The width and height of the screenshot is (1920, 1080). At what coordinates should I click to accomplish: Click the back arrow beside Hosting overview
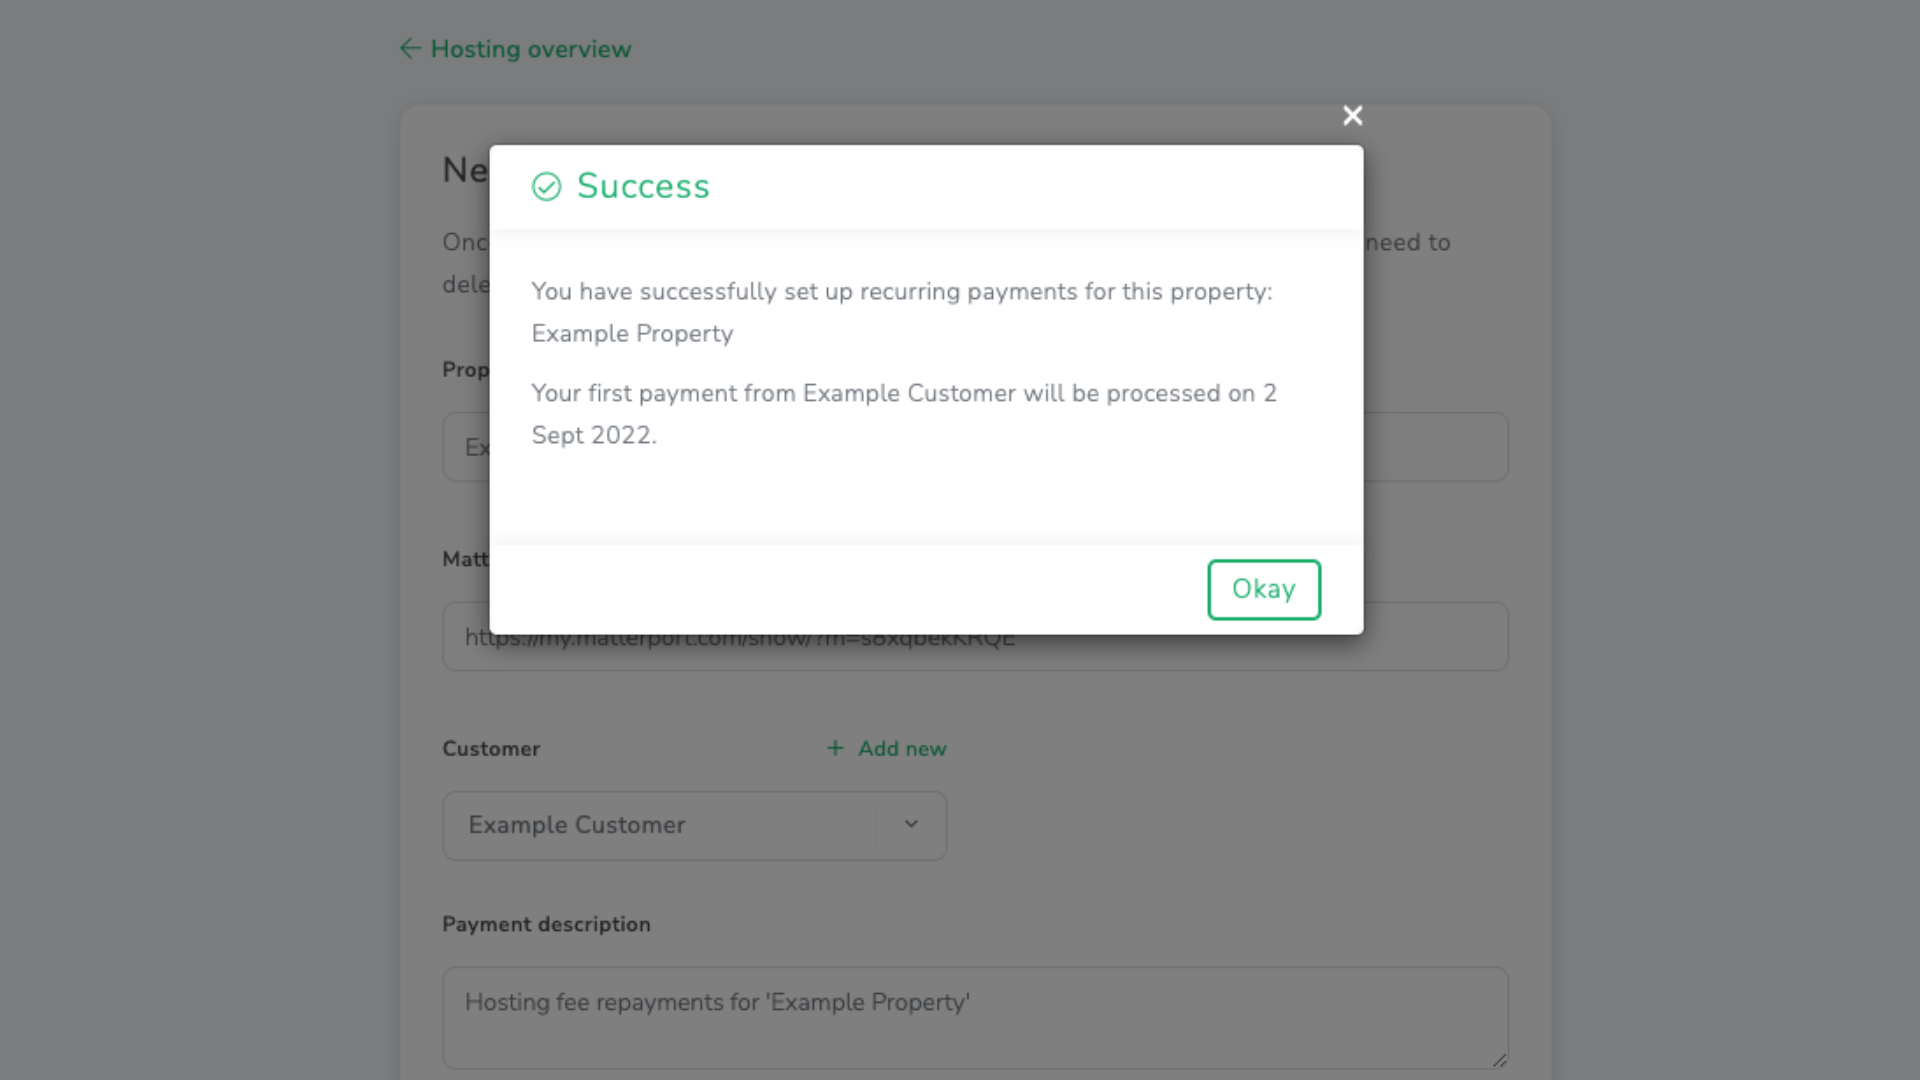(x=410, y=49)
